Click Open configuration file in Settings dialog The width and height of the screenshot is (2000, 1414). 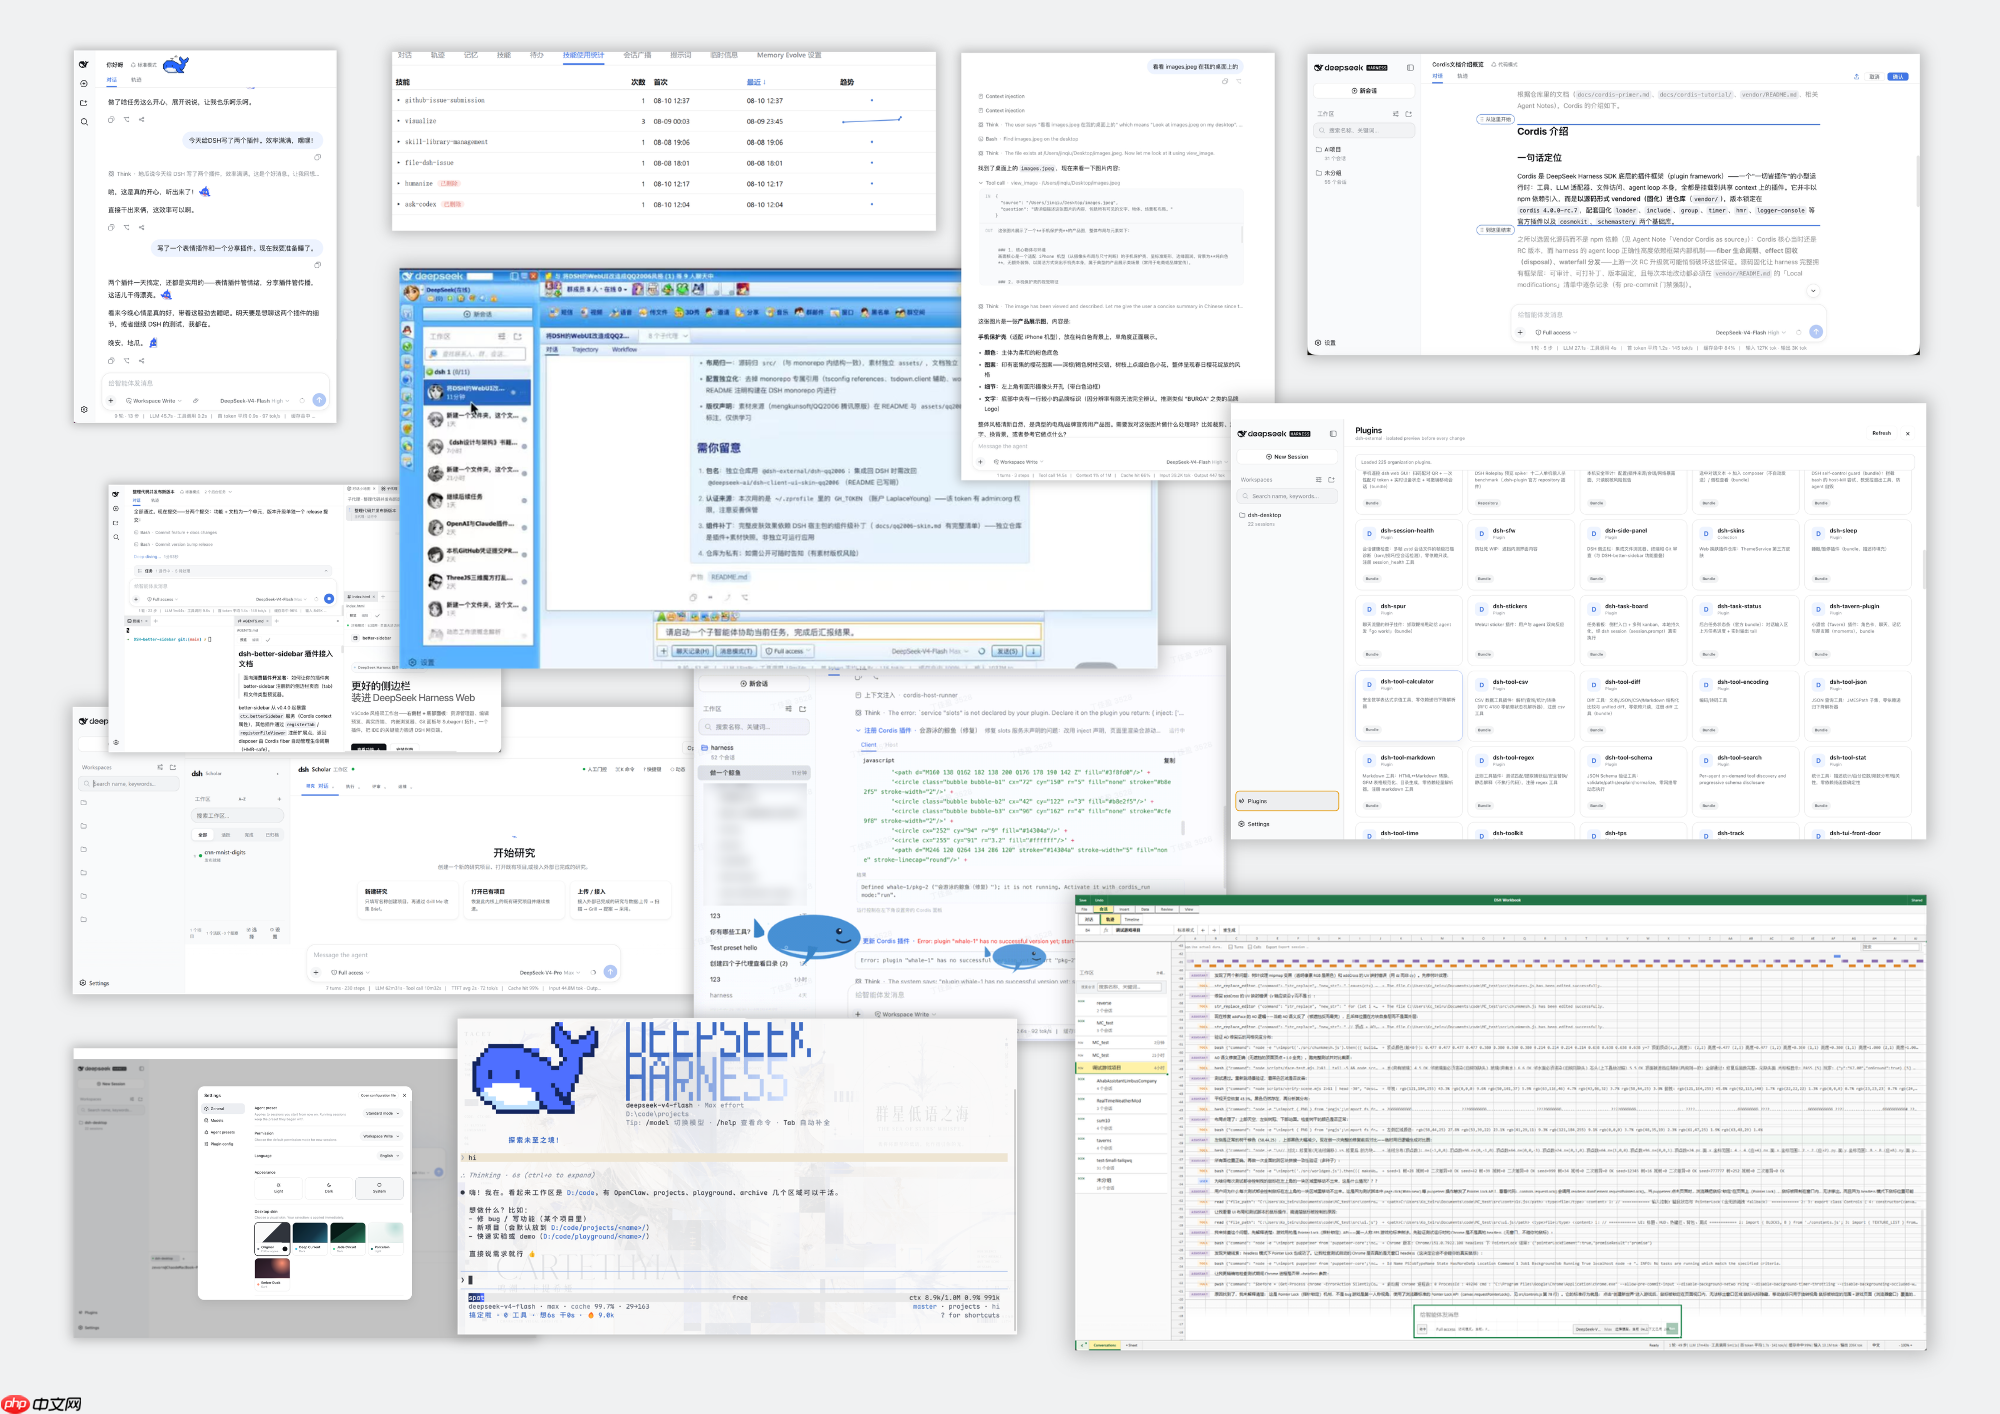(x=378, y=1095)
